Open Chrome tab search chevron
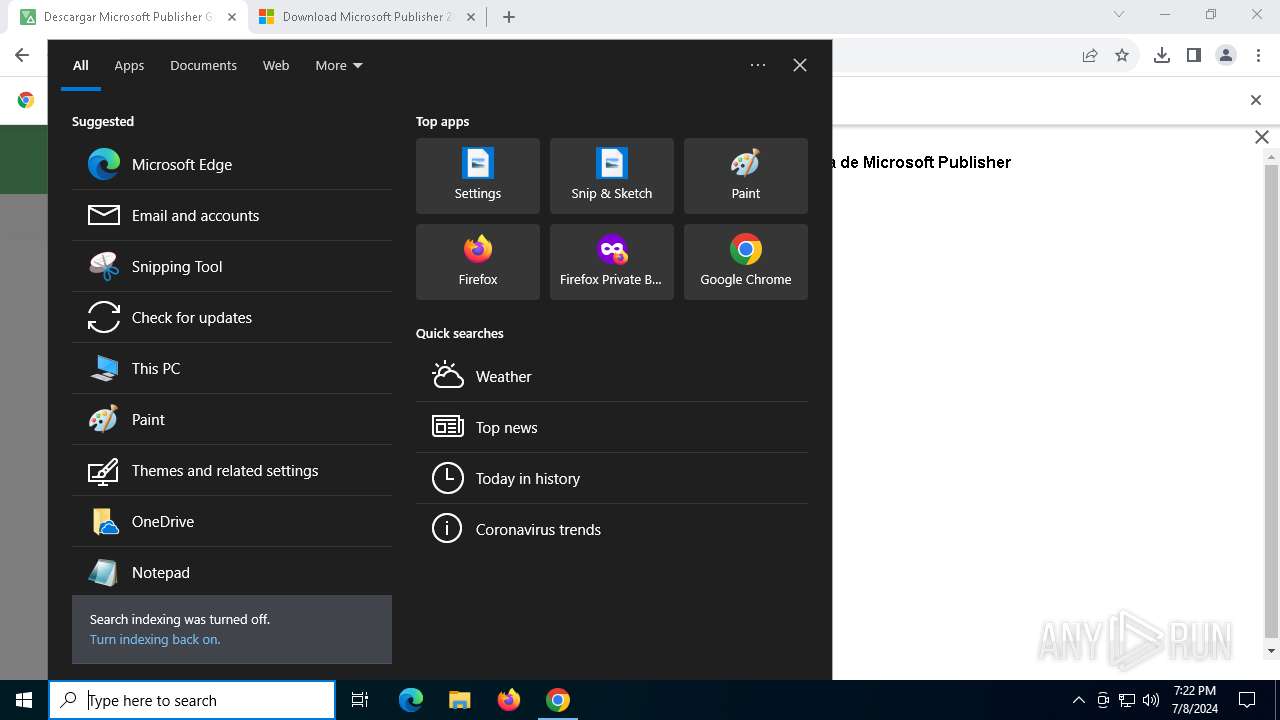The height and width of the screenshot is (720, 1280). point(1119,14)
